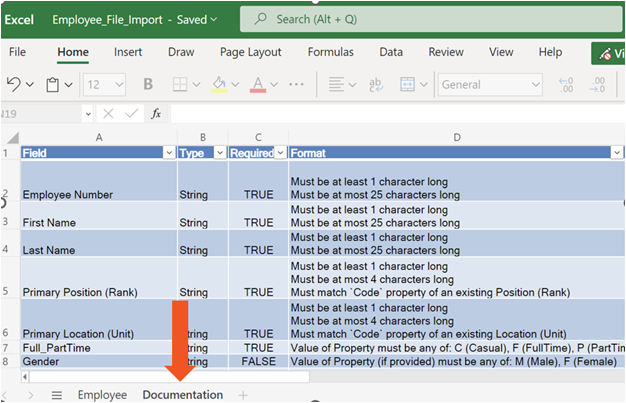Open the Draw tab

pos(181,52)
